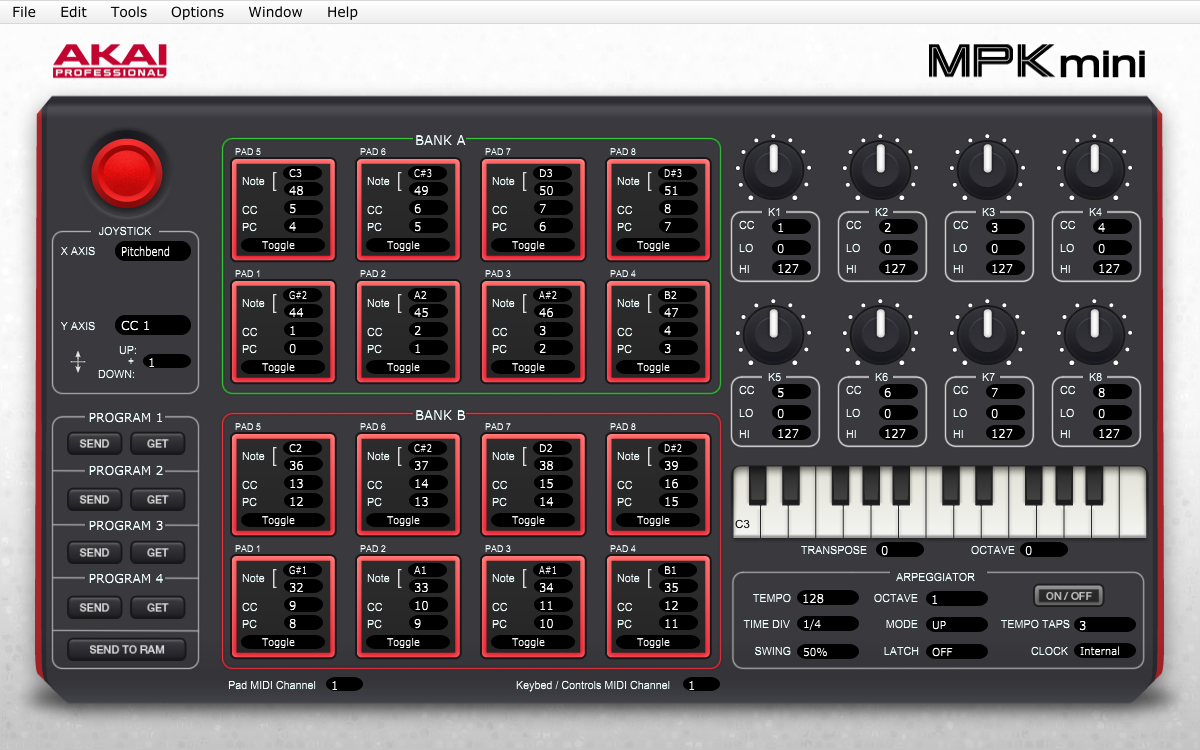Open the Options menu
Screen dimensions: 1200x750
197,12
